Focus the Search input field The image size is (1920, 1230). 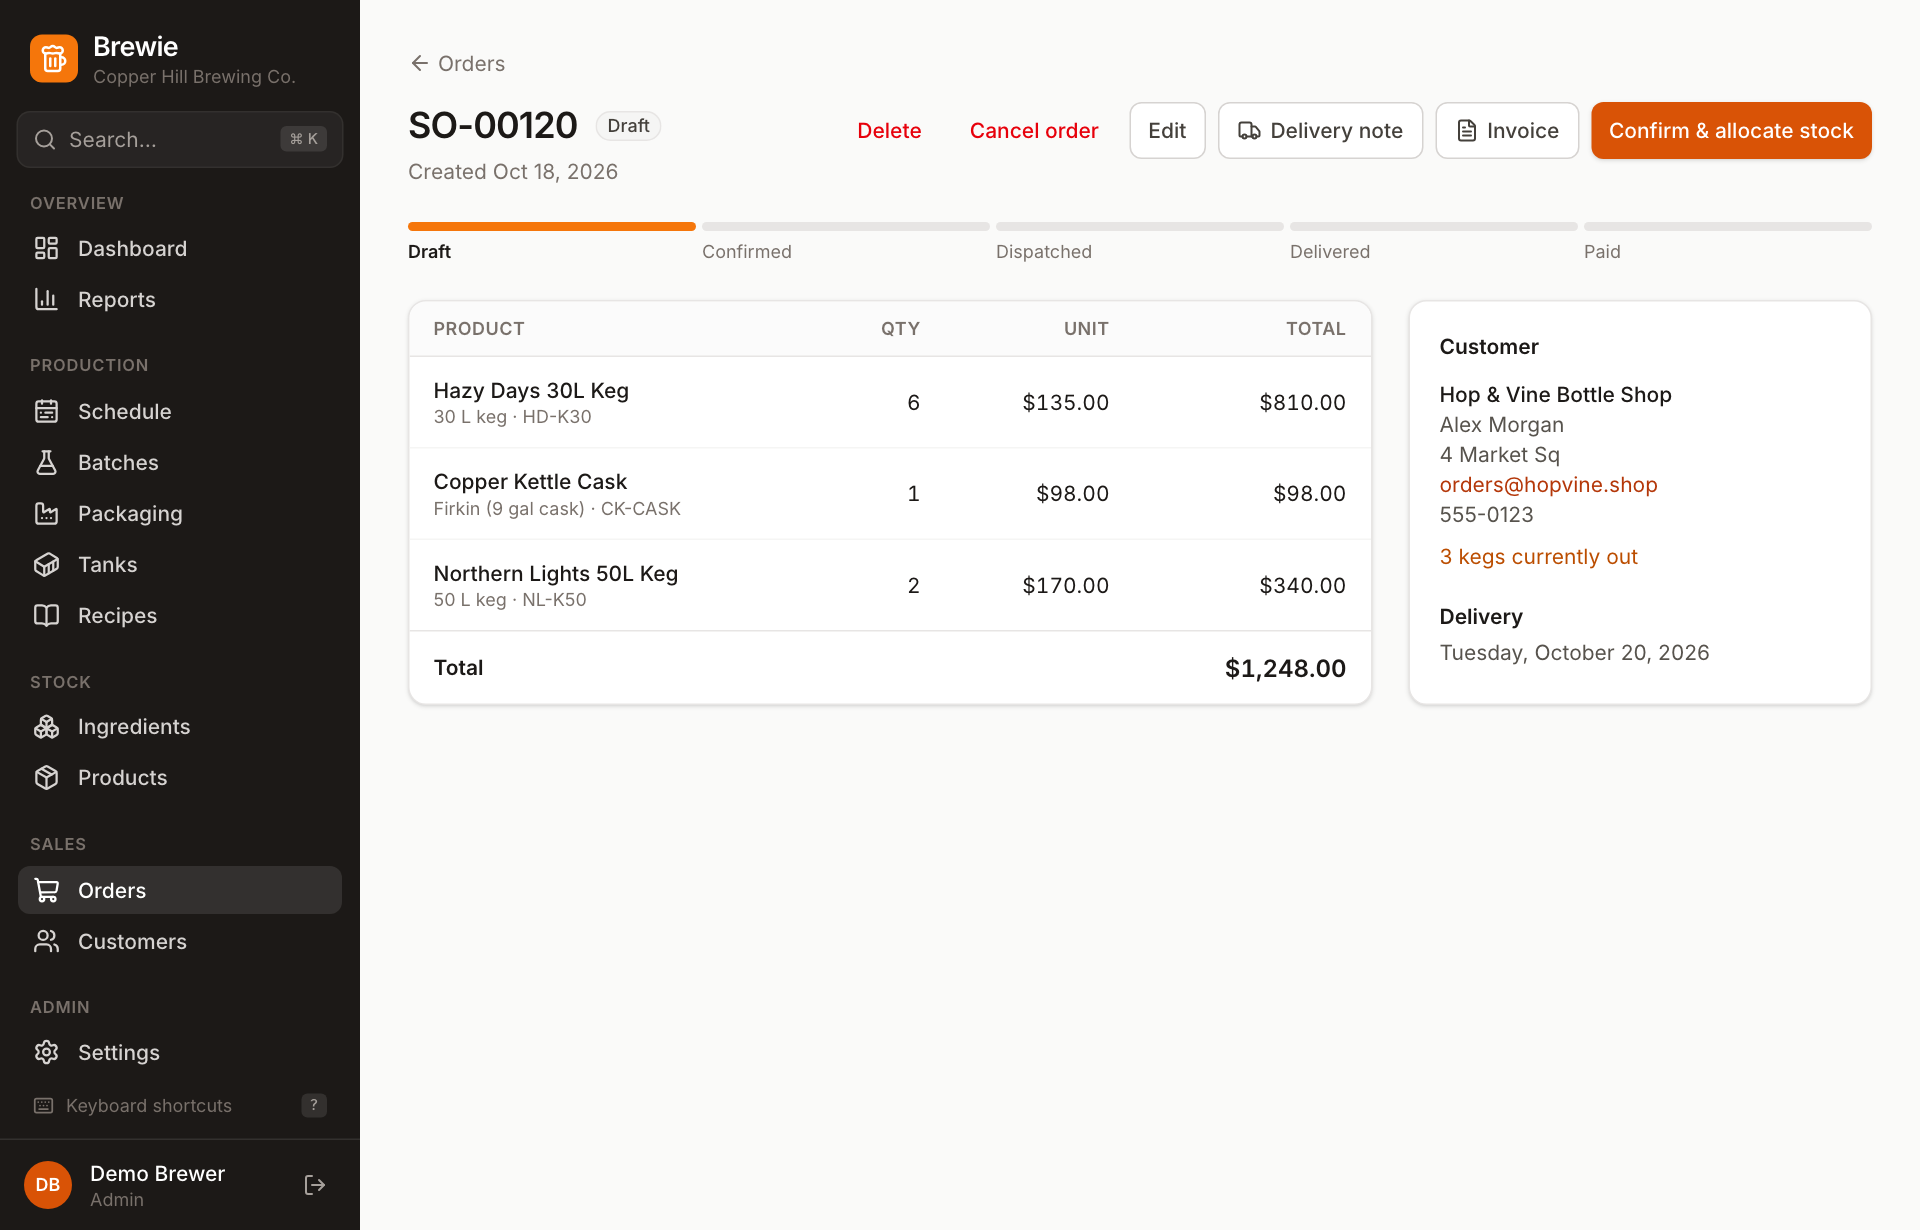coord(180,139)
